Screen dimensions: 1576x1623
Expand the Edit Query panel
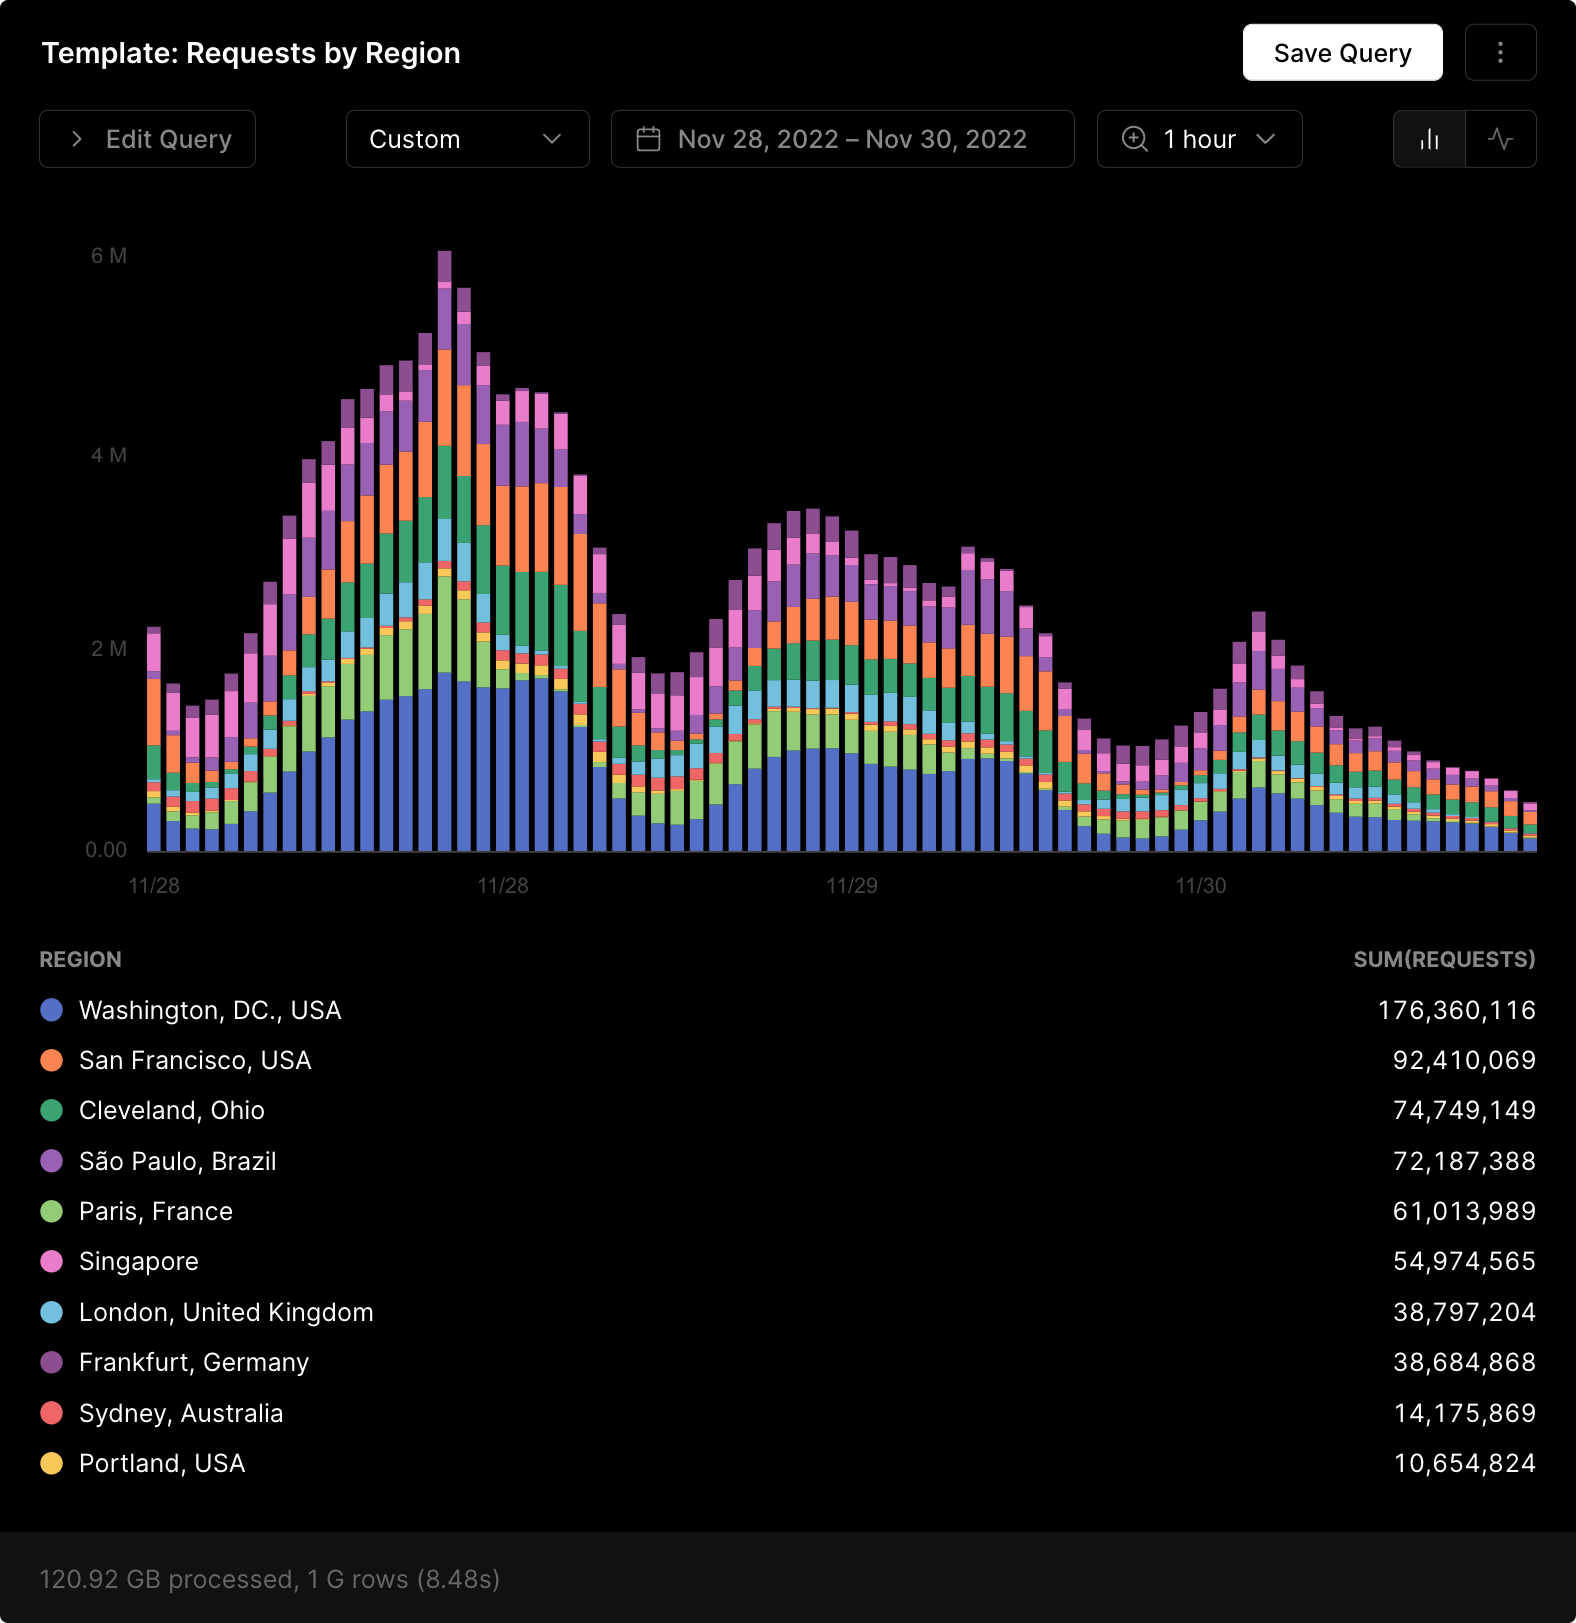click(x=148, y=139)
